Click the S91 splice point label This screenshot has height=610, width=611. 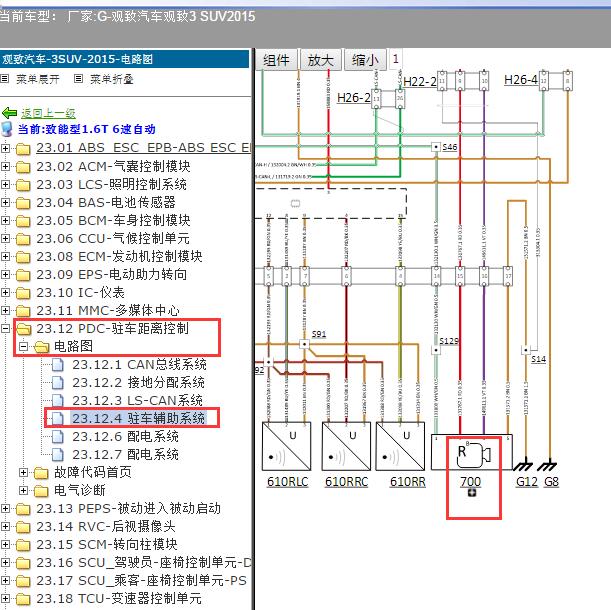[319, 334]
